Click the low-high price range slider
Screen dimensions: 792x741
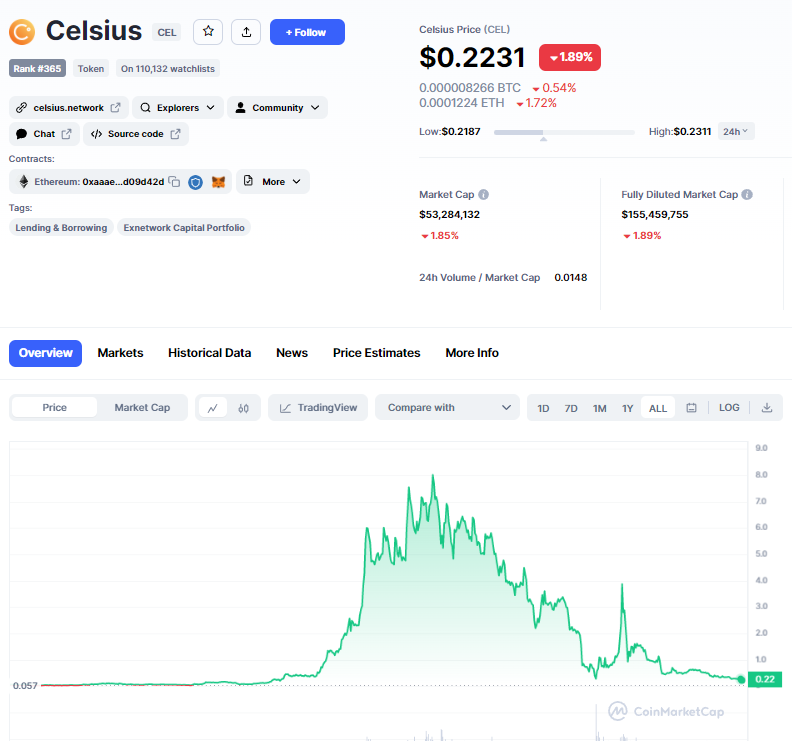[564, 132]
